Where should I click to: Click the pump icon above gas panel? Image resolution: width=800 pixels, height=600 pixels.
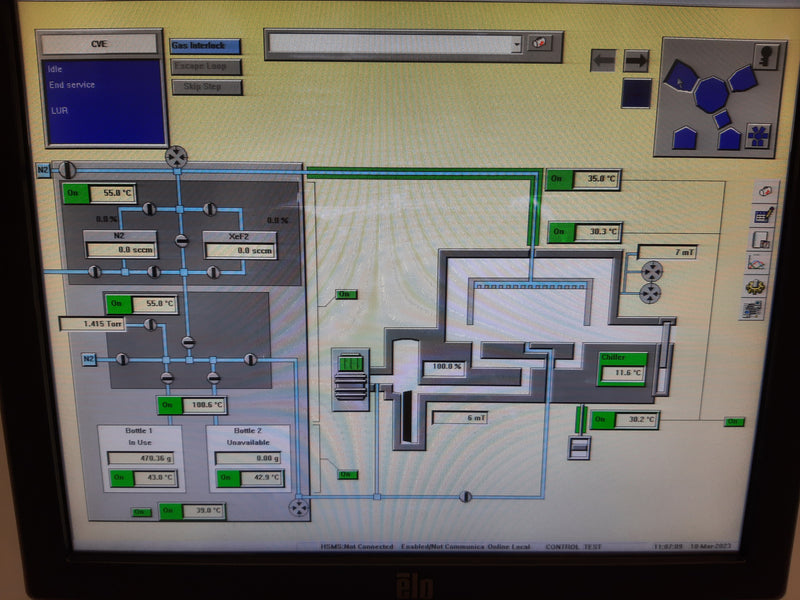pos(177,156)
